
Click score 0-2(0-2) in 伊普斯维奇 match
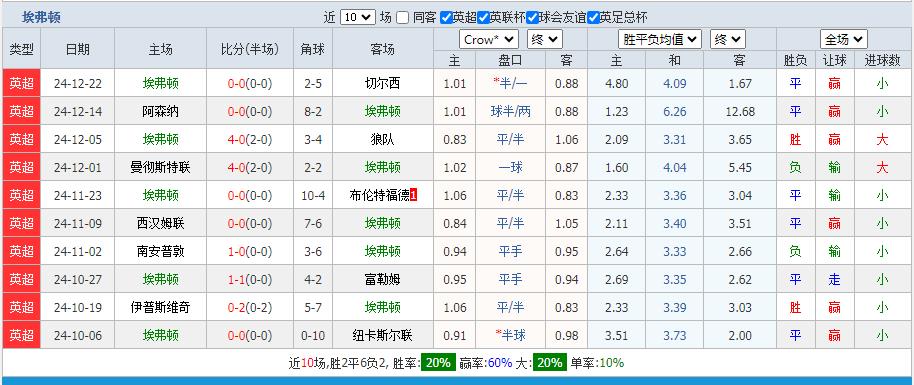pos(250,307)
